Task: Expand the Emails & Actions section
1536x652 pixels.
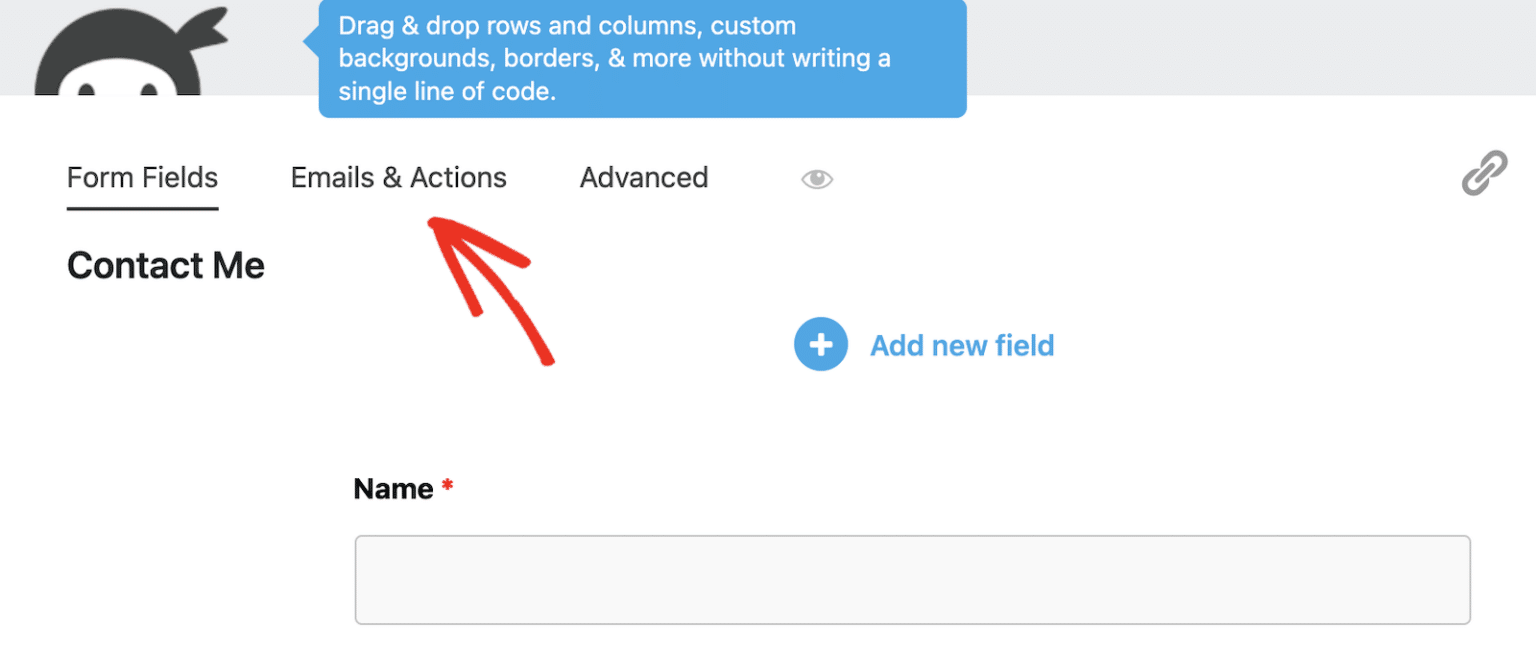Action: click(398, 178)
